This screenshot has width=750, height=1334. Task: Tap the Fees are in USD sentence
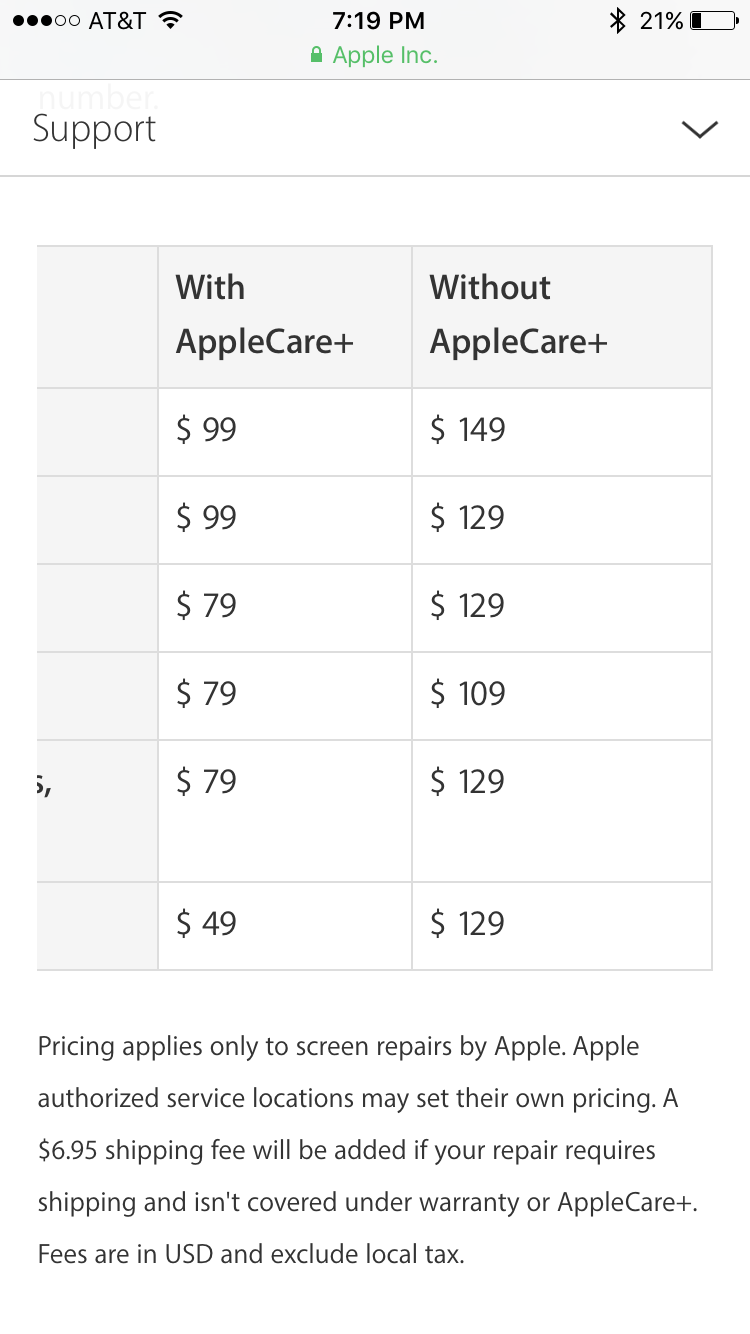click(251, 1254)
